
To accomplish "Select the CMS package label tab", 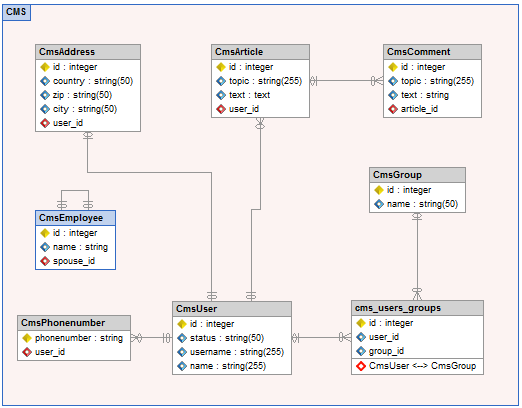I will tap(16, 12).
